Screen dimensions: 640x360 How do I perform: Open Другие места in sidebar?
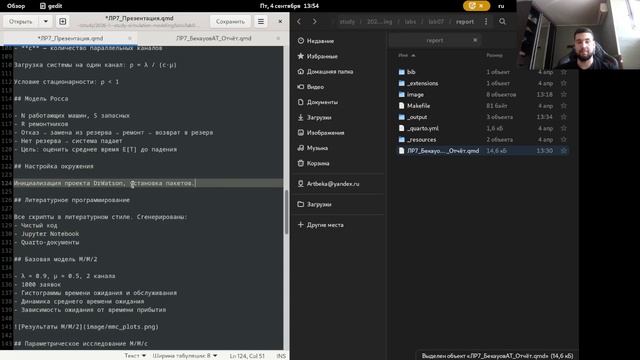325,225
